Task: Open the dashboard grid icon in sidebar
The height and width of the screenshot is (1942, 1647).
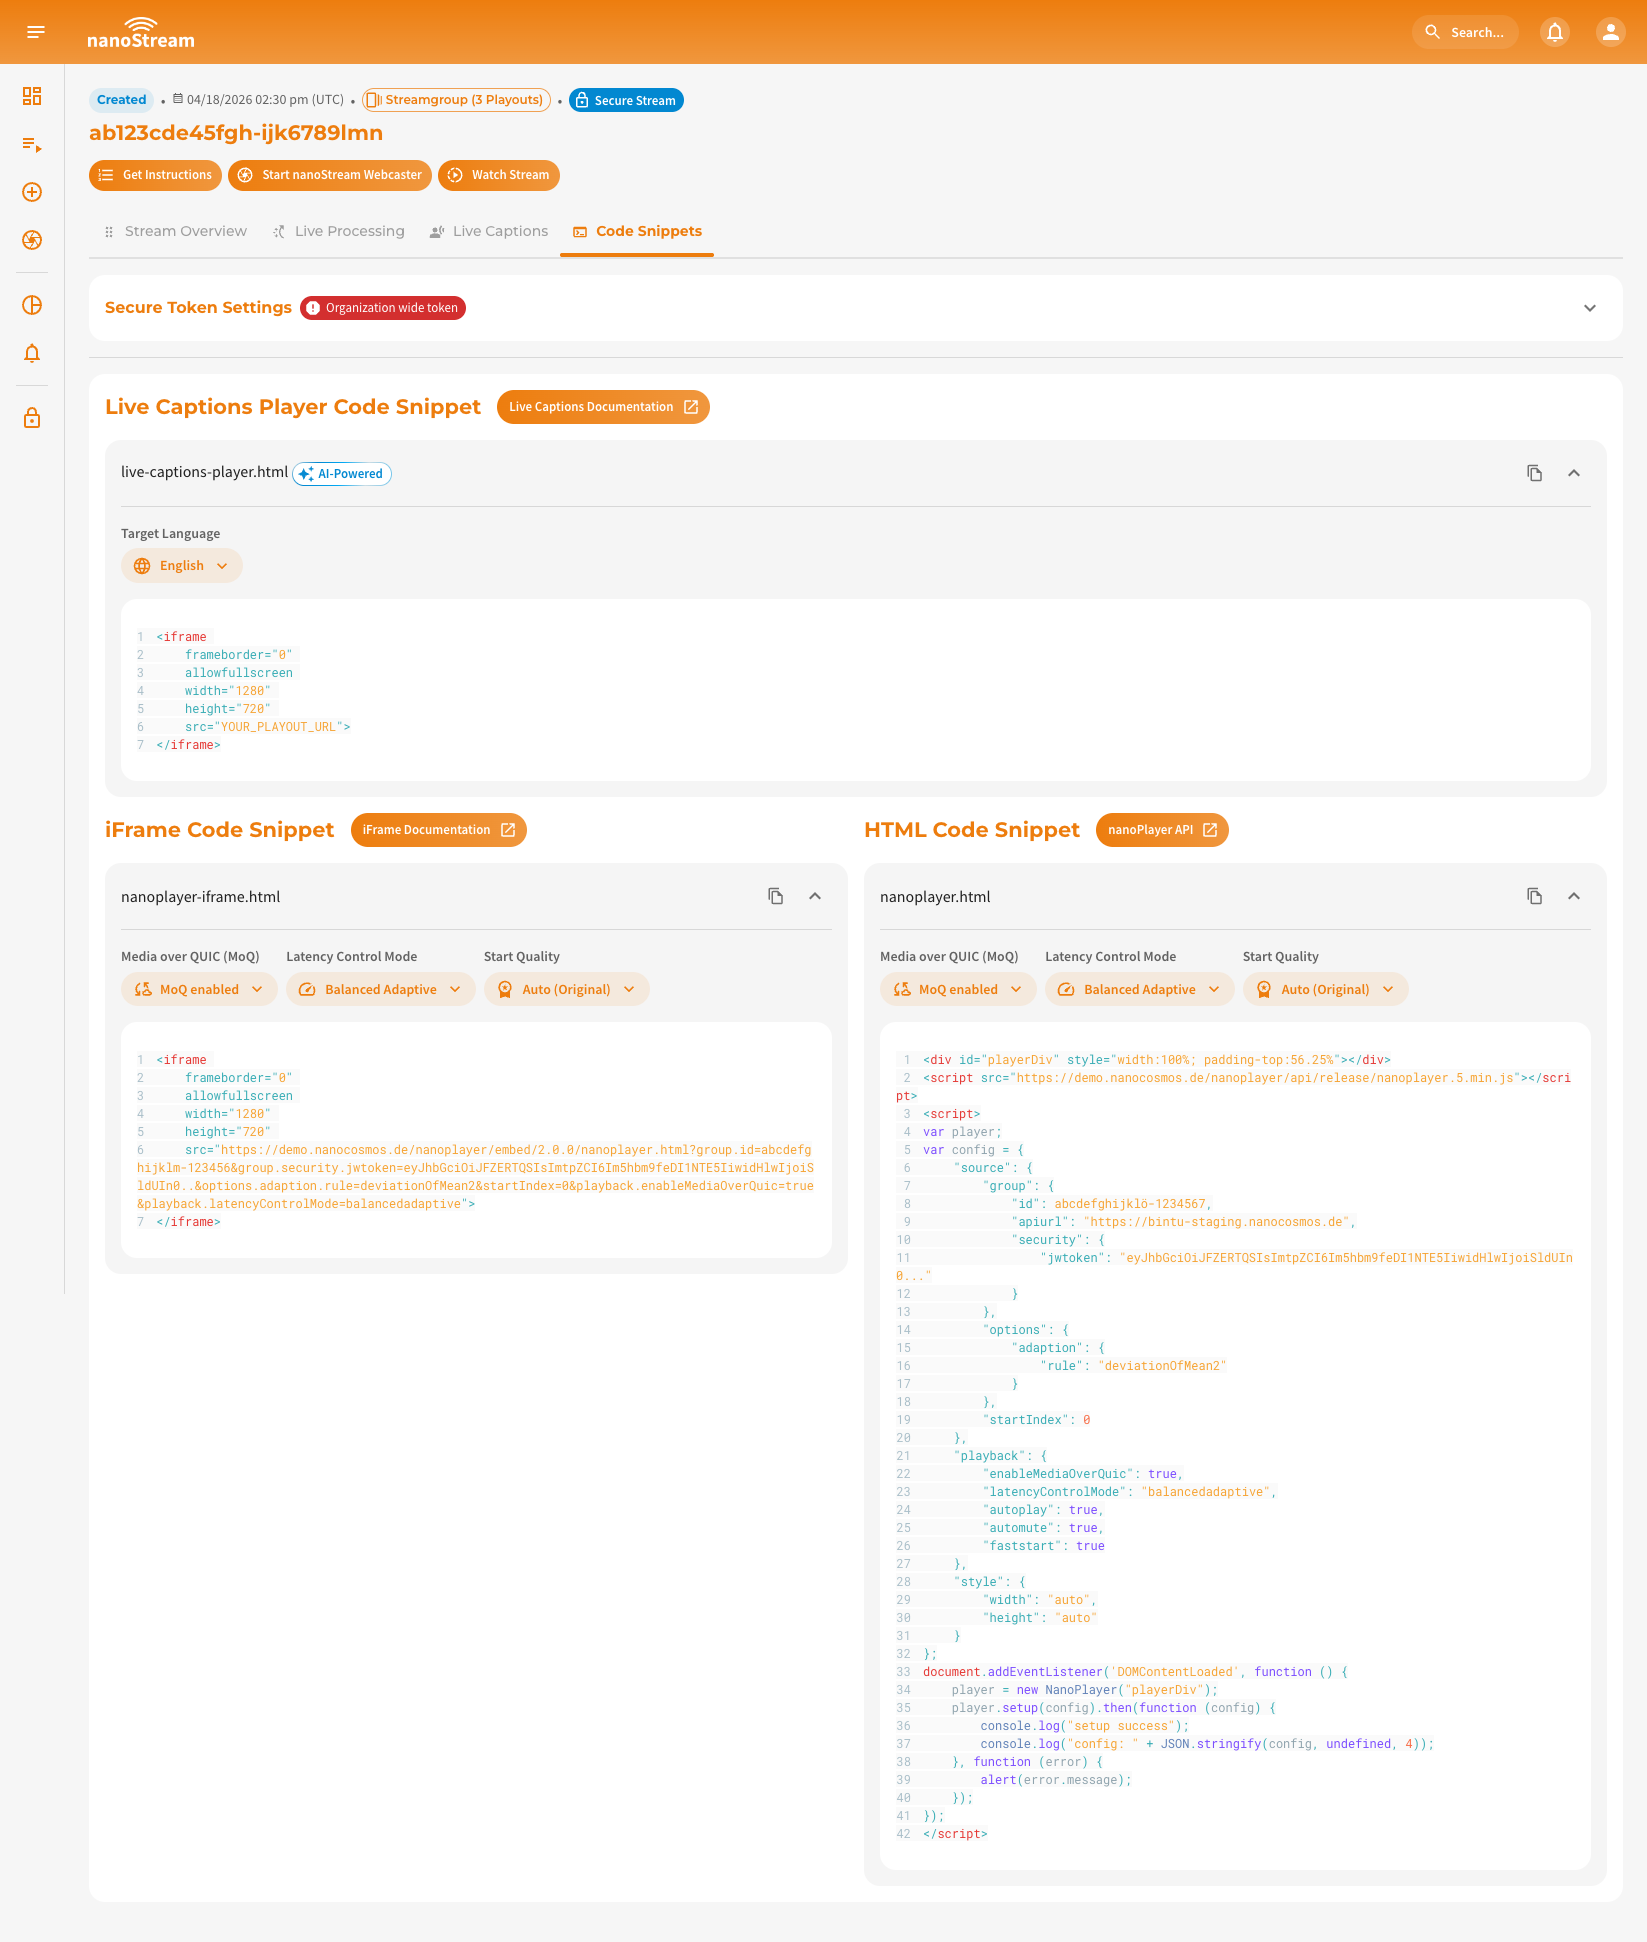Action: point(31,96)
